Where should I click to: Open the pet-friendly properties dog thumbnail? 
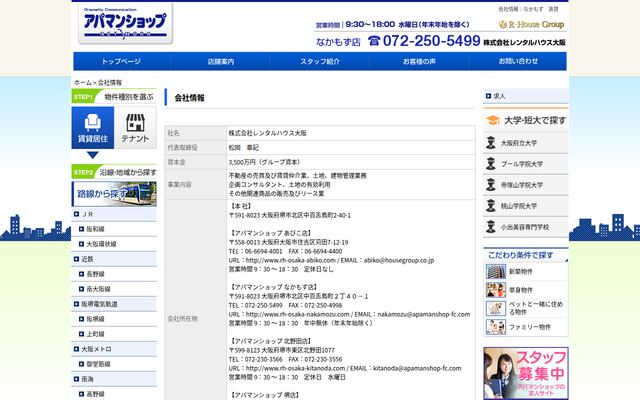click(496, 308)
